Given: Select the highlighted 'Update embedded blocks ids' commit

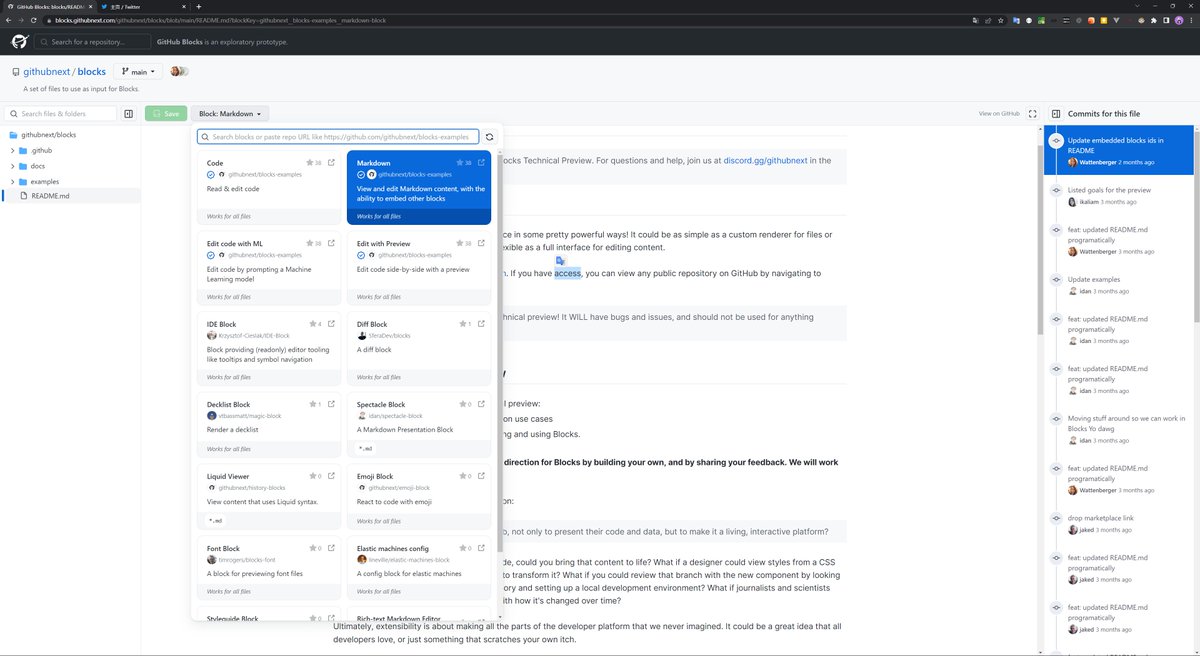Looking at the screenshot, I should pos(1118,151).
